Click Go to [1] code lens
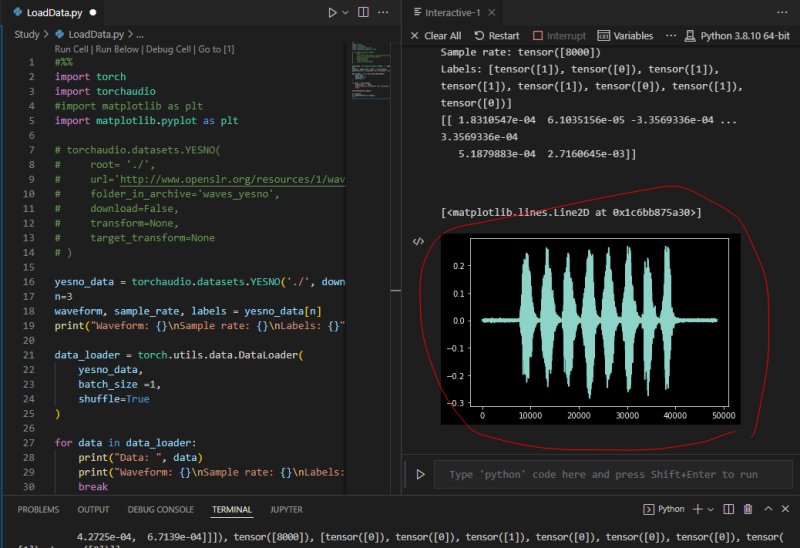Image resolution: width=800 pixels, height=548 pixels. [216, 49]
